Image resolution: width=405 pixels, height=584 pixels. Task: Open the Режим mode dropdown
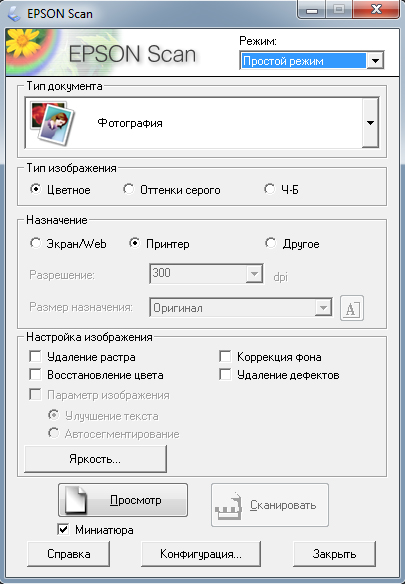(x=311, y=60)
